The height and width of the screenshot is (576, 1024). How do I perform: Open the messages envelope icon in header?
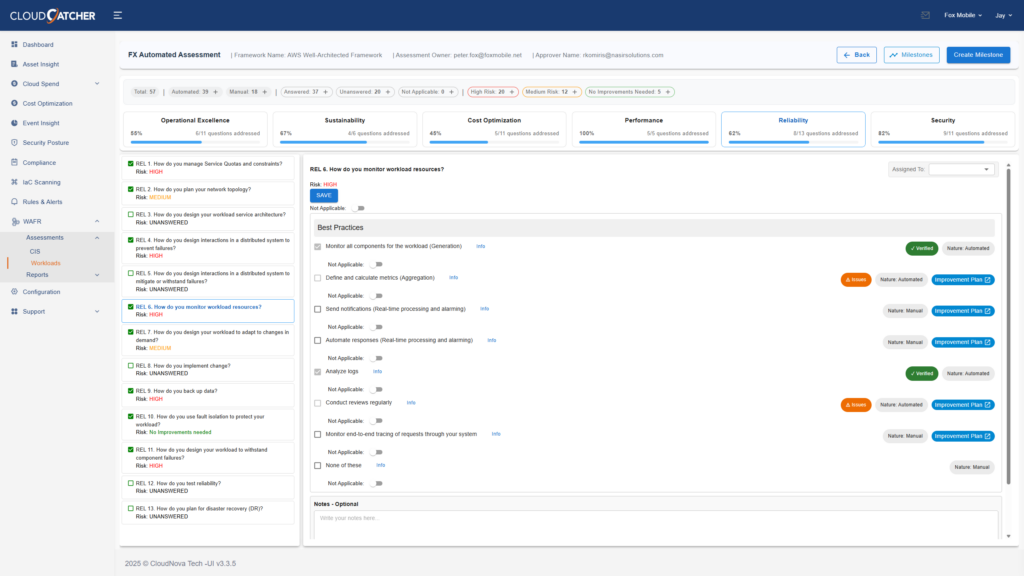point(924,15)
